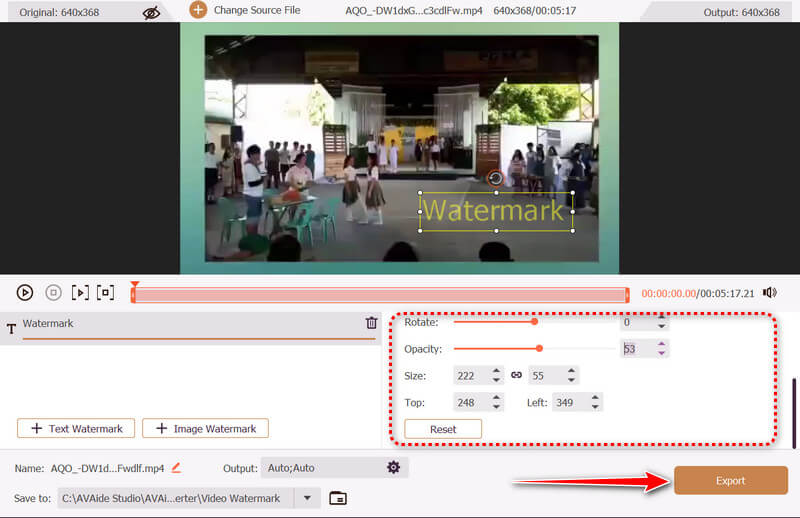Click the pink timeline range bar
Image resolution: width=800 pixels, height=518 pixels.
tap(380, 295)
